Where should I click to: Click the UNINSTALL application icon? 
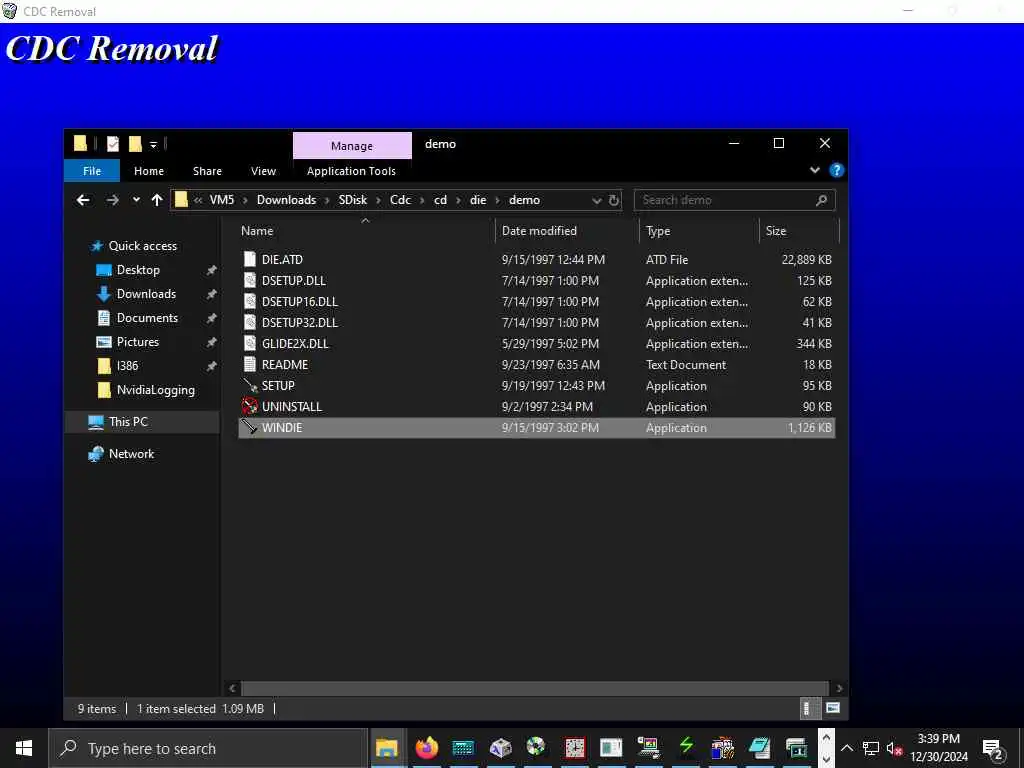click(x=249, y=406)
